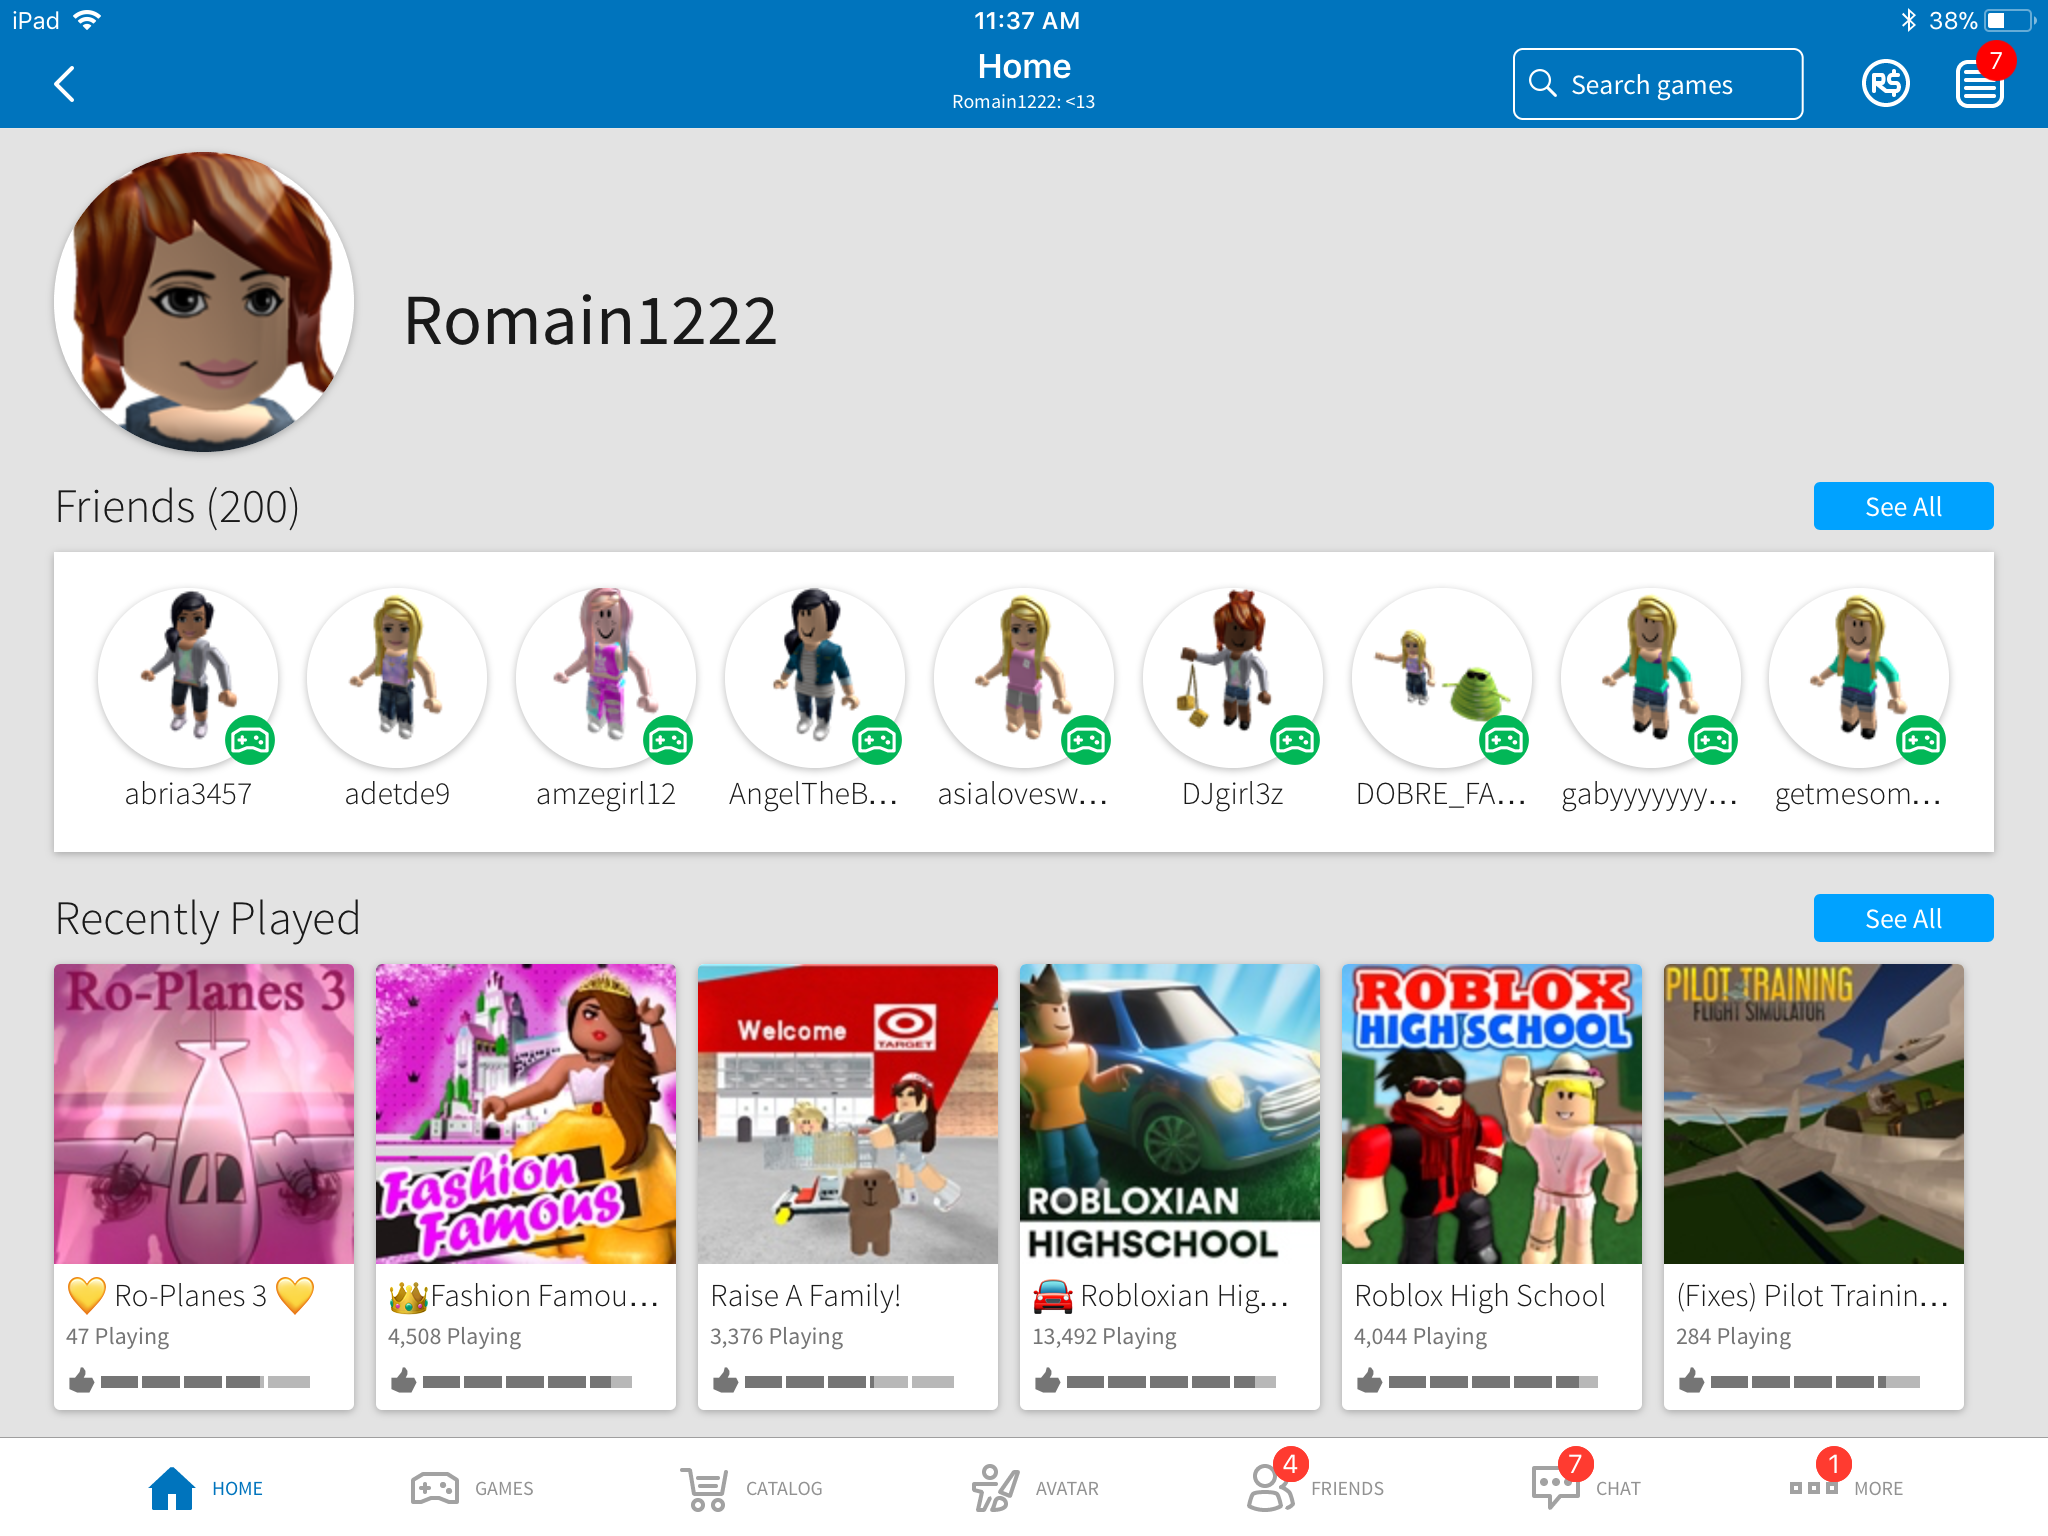Tap the red badge on notifications
Image resolution: width=2048 pixels, height=1536 pixels.
coord(1996,60)
